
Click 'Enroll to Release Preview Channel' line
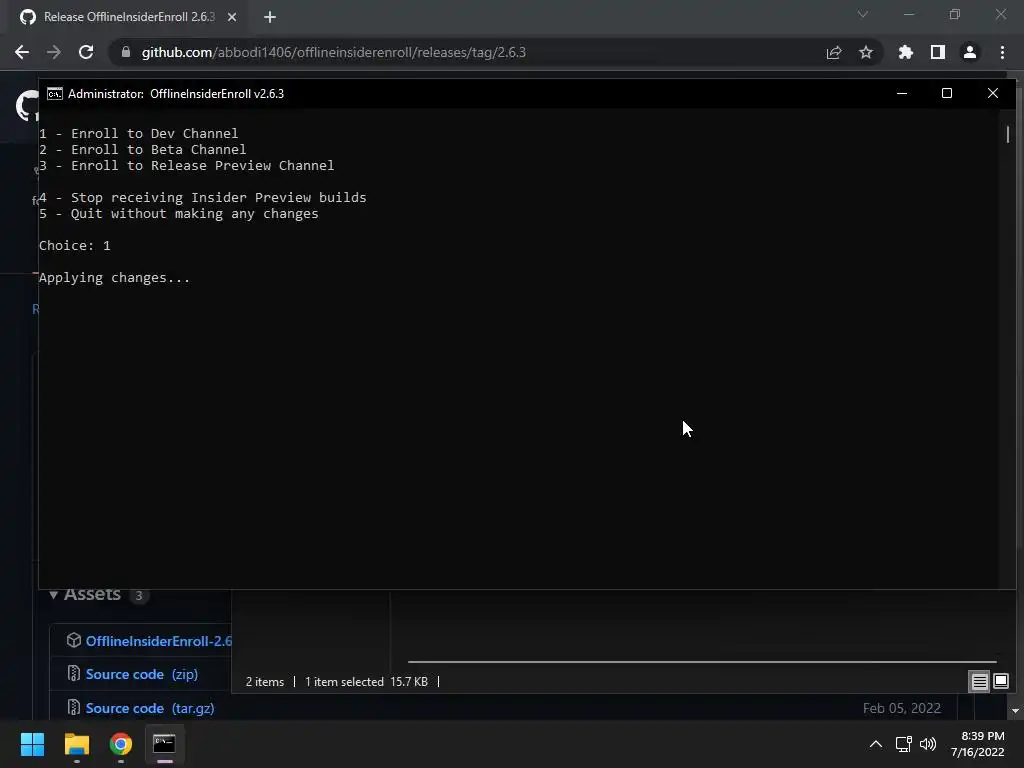[187, 165]
